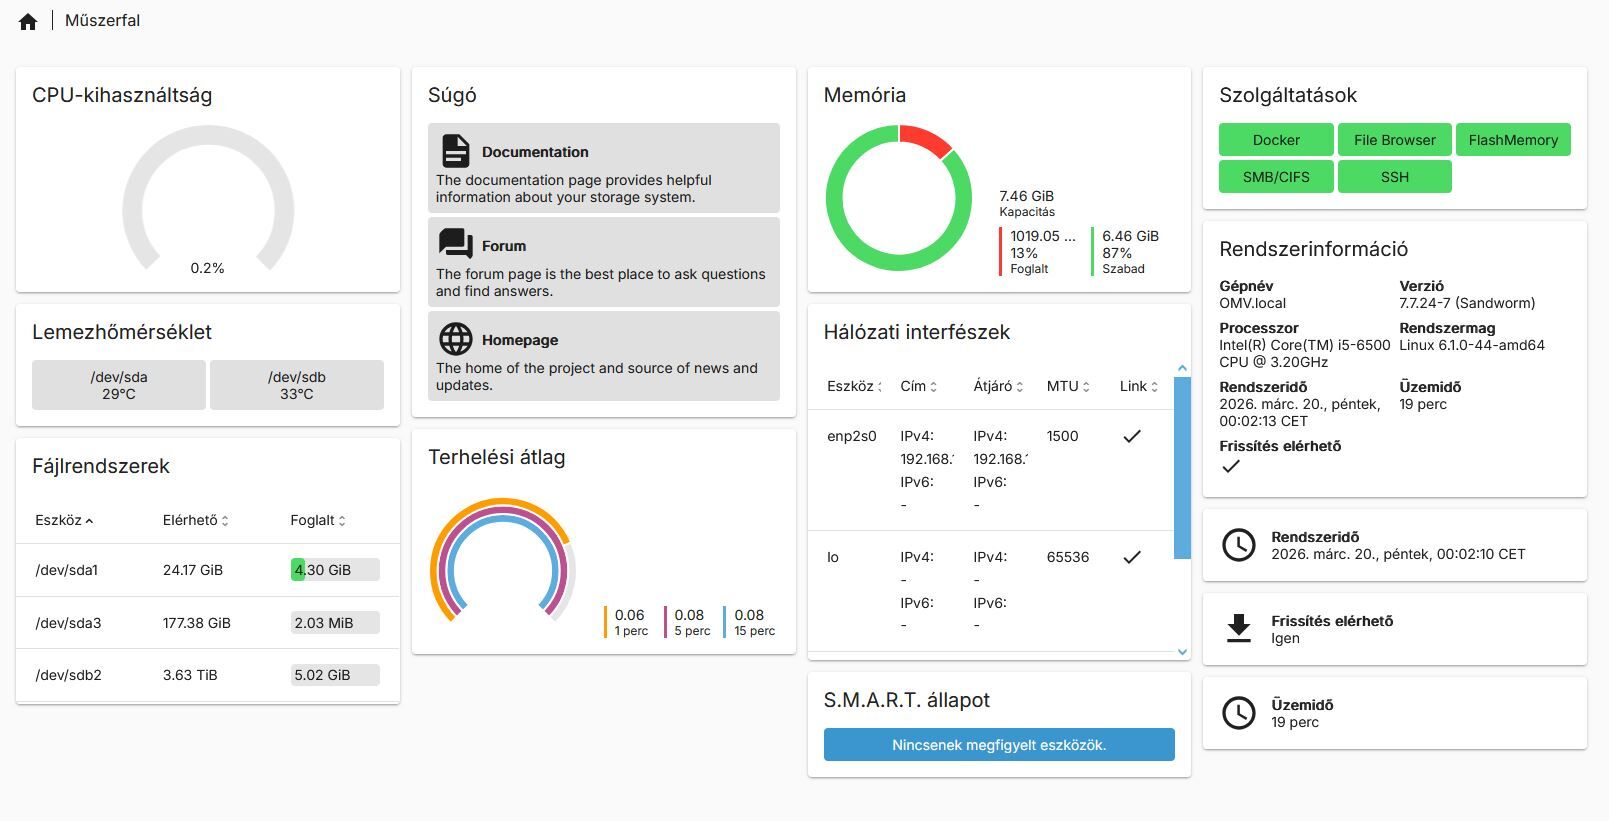This screenshot has height=821, width=1609.
Task: Sort filesystems by Eszköz column
Action: (64, 520)
